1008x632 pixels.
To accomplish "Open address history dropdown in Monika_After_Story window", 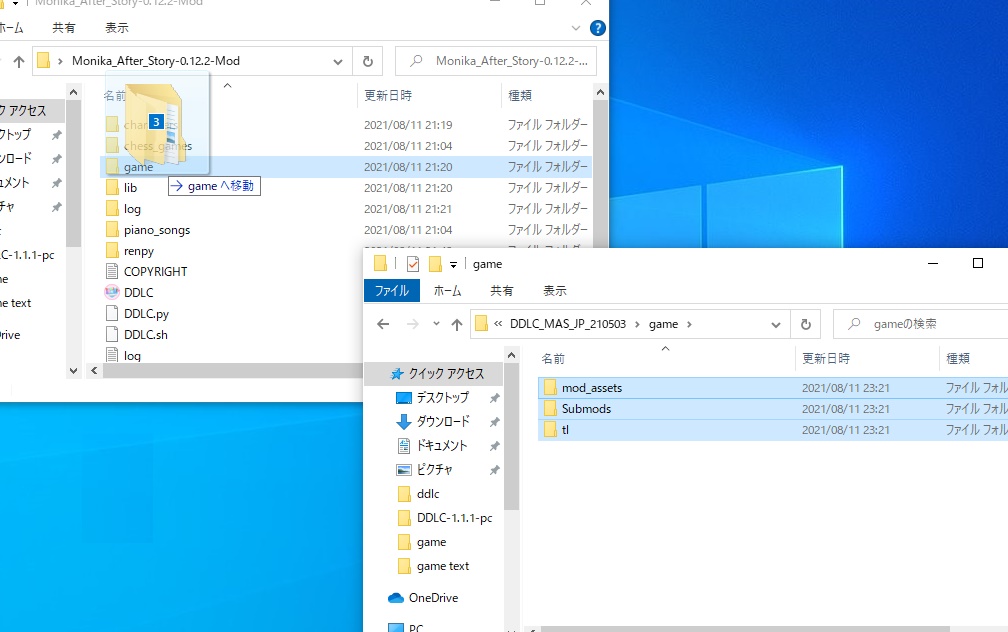I will click(338, 62).
